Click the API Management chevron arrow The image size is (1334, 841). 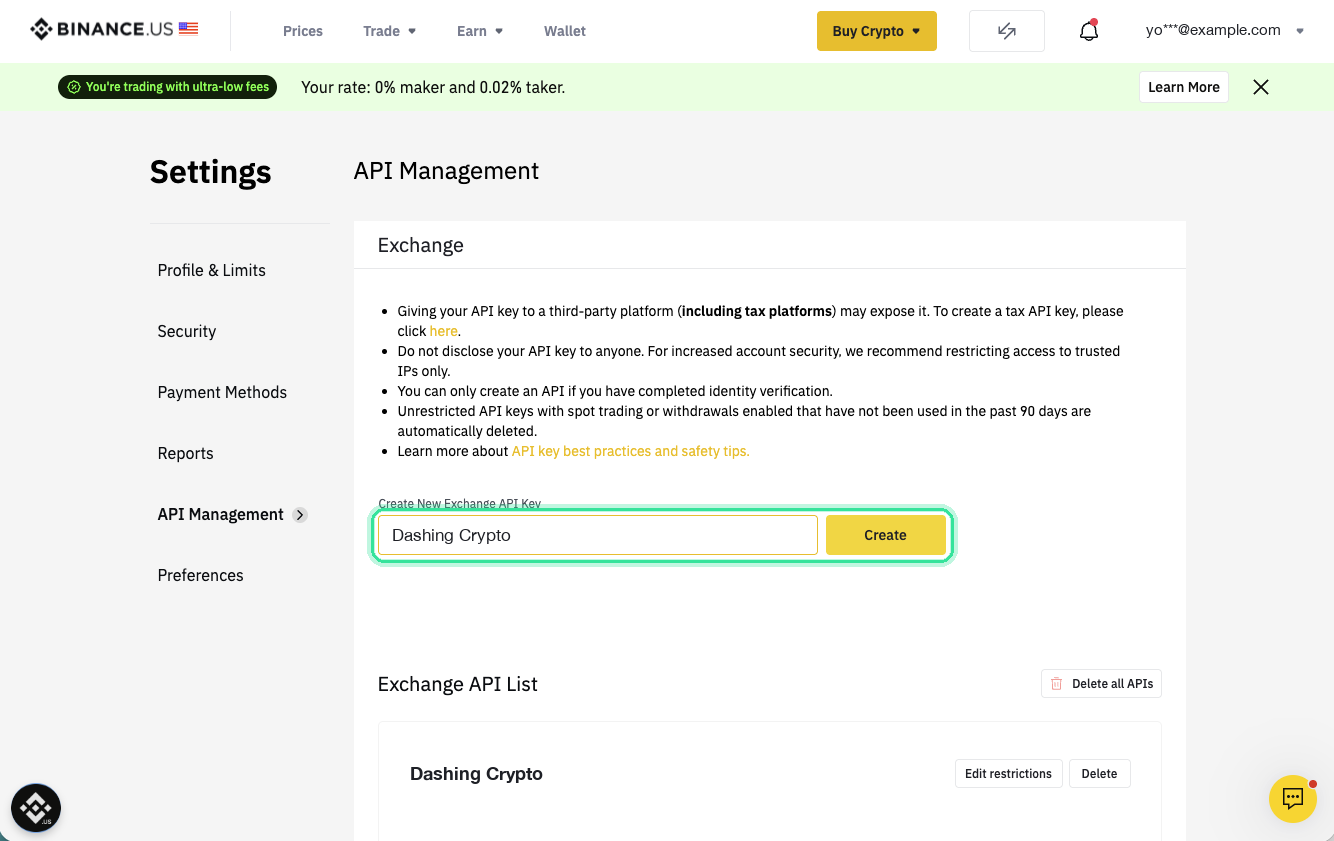[x=300, y=515]
